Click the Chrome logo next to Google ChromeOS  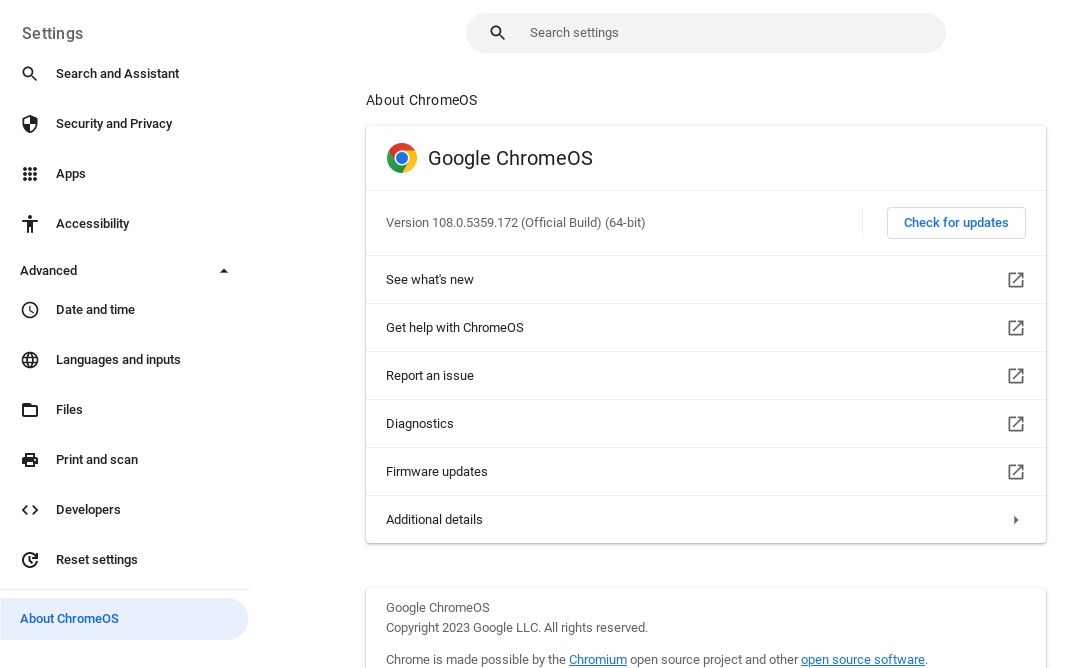pyautogui.click(x=402, y=158)
